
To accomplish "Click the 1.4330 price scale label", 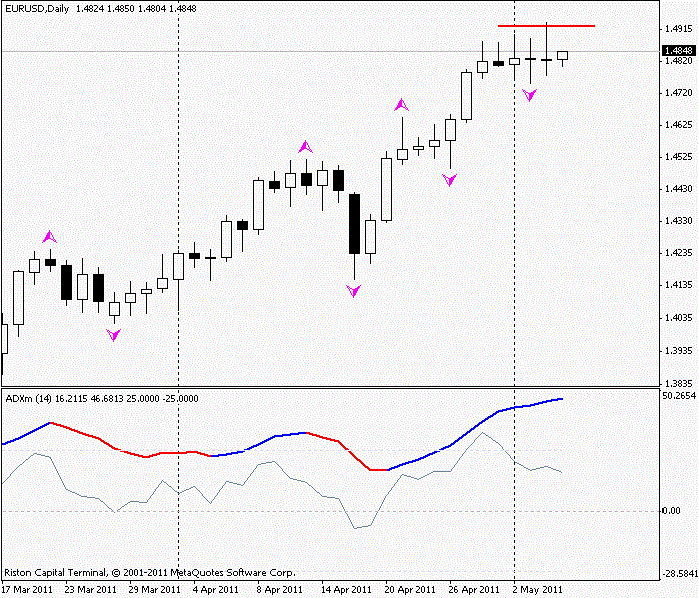I will point(678,221).
